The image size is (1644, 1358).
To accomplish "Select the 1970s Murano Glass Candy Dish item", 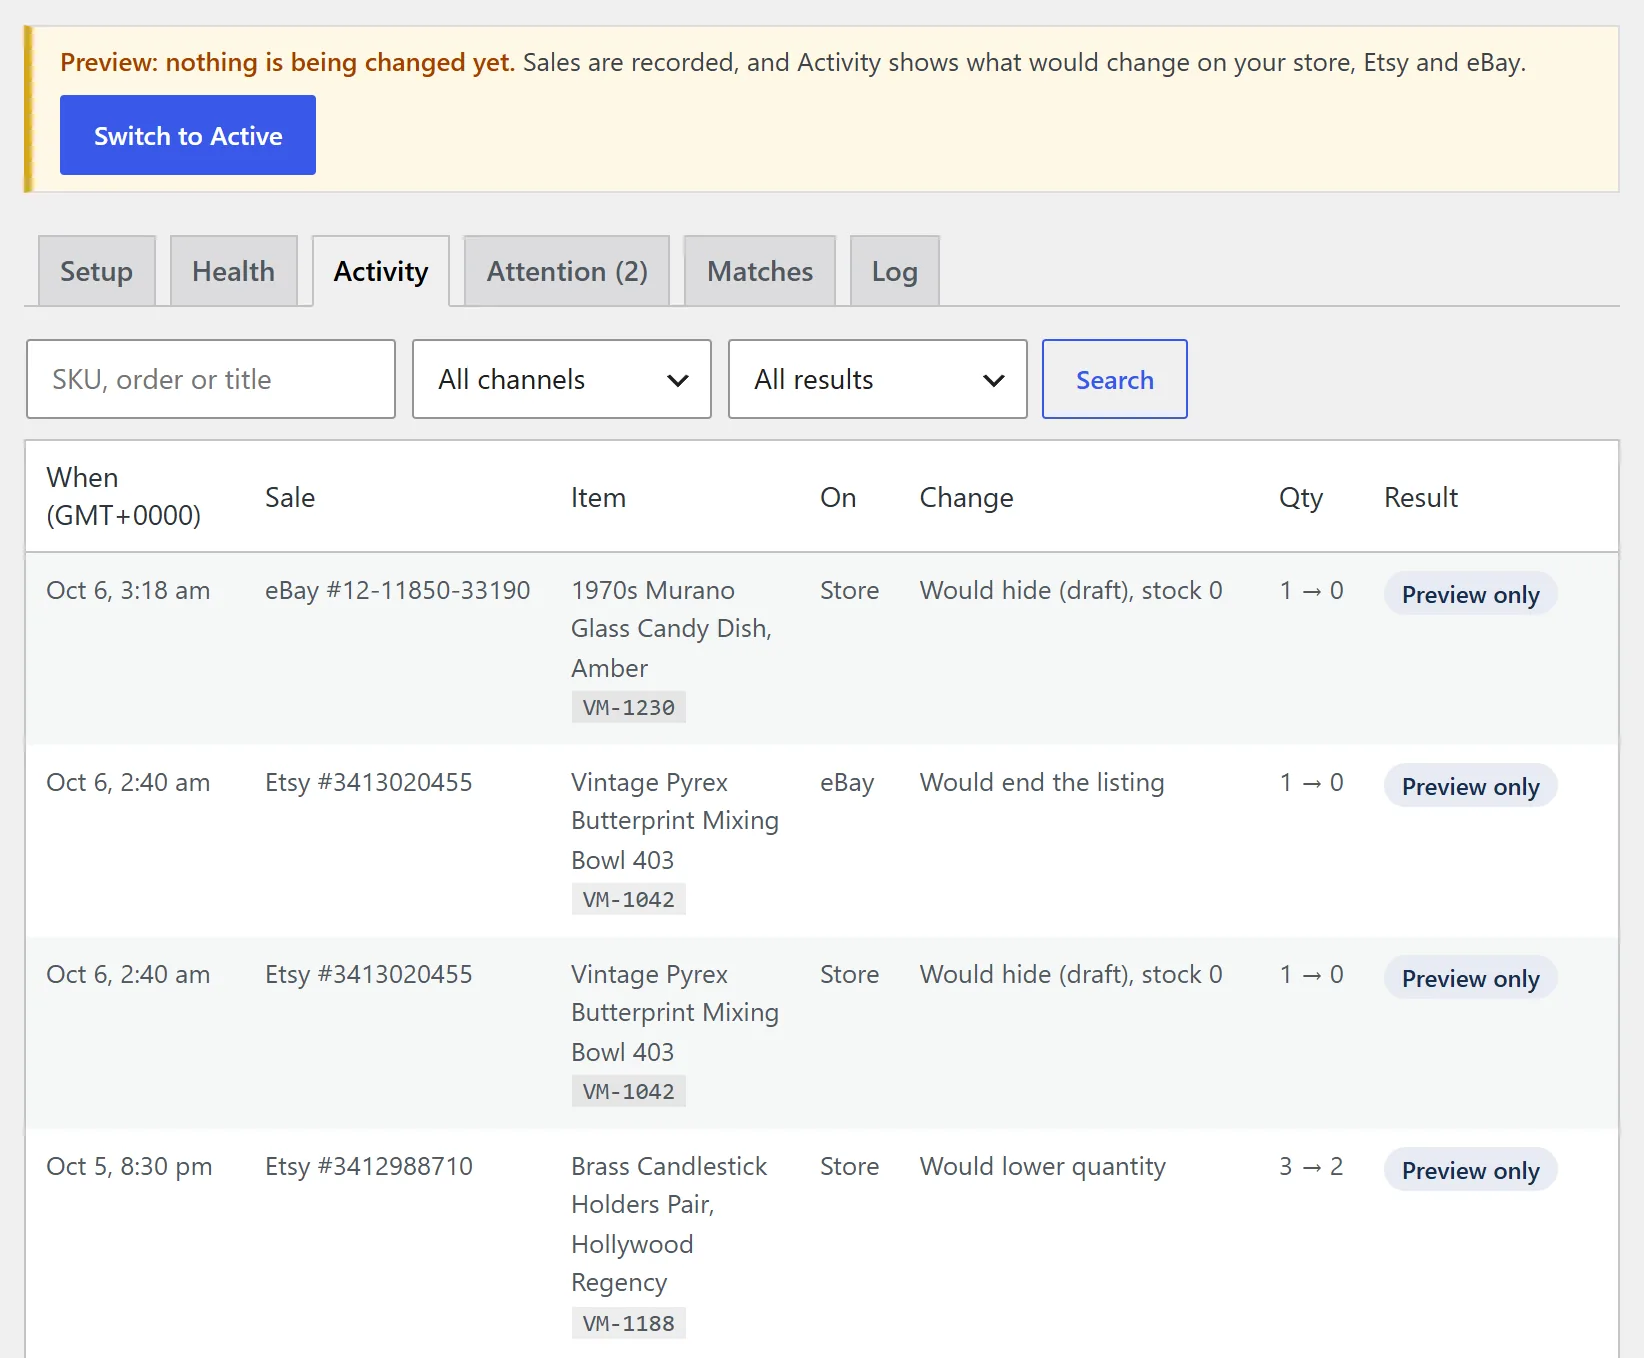I will click(671, 629).
